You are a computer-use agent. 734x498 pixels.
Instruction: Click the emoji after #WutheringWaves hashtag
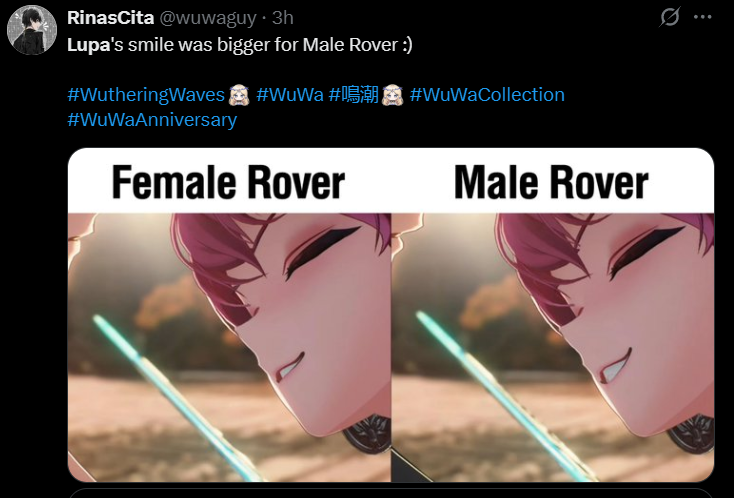pyautogui.click(x=239, y=95)
